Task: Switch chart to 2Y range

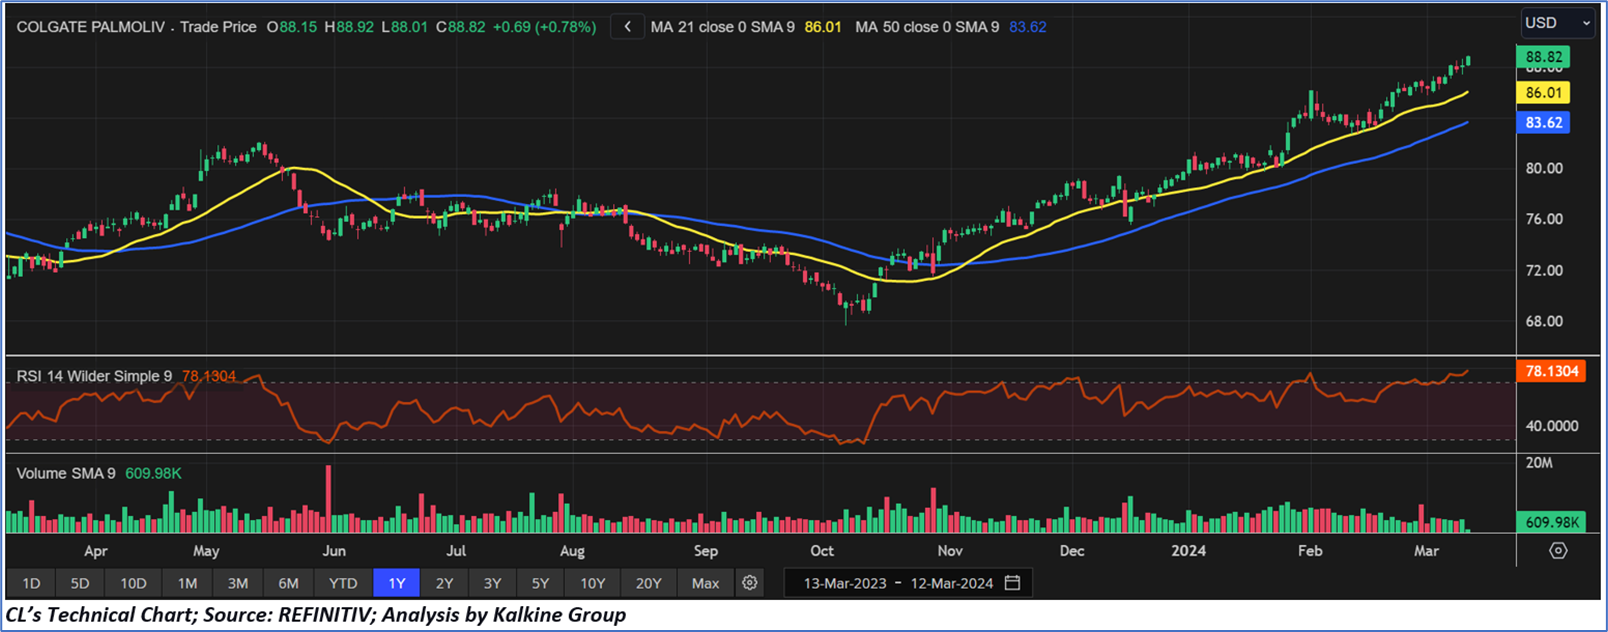Action: [x=444, y=583]
